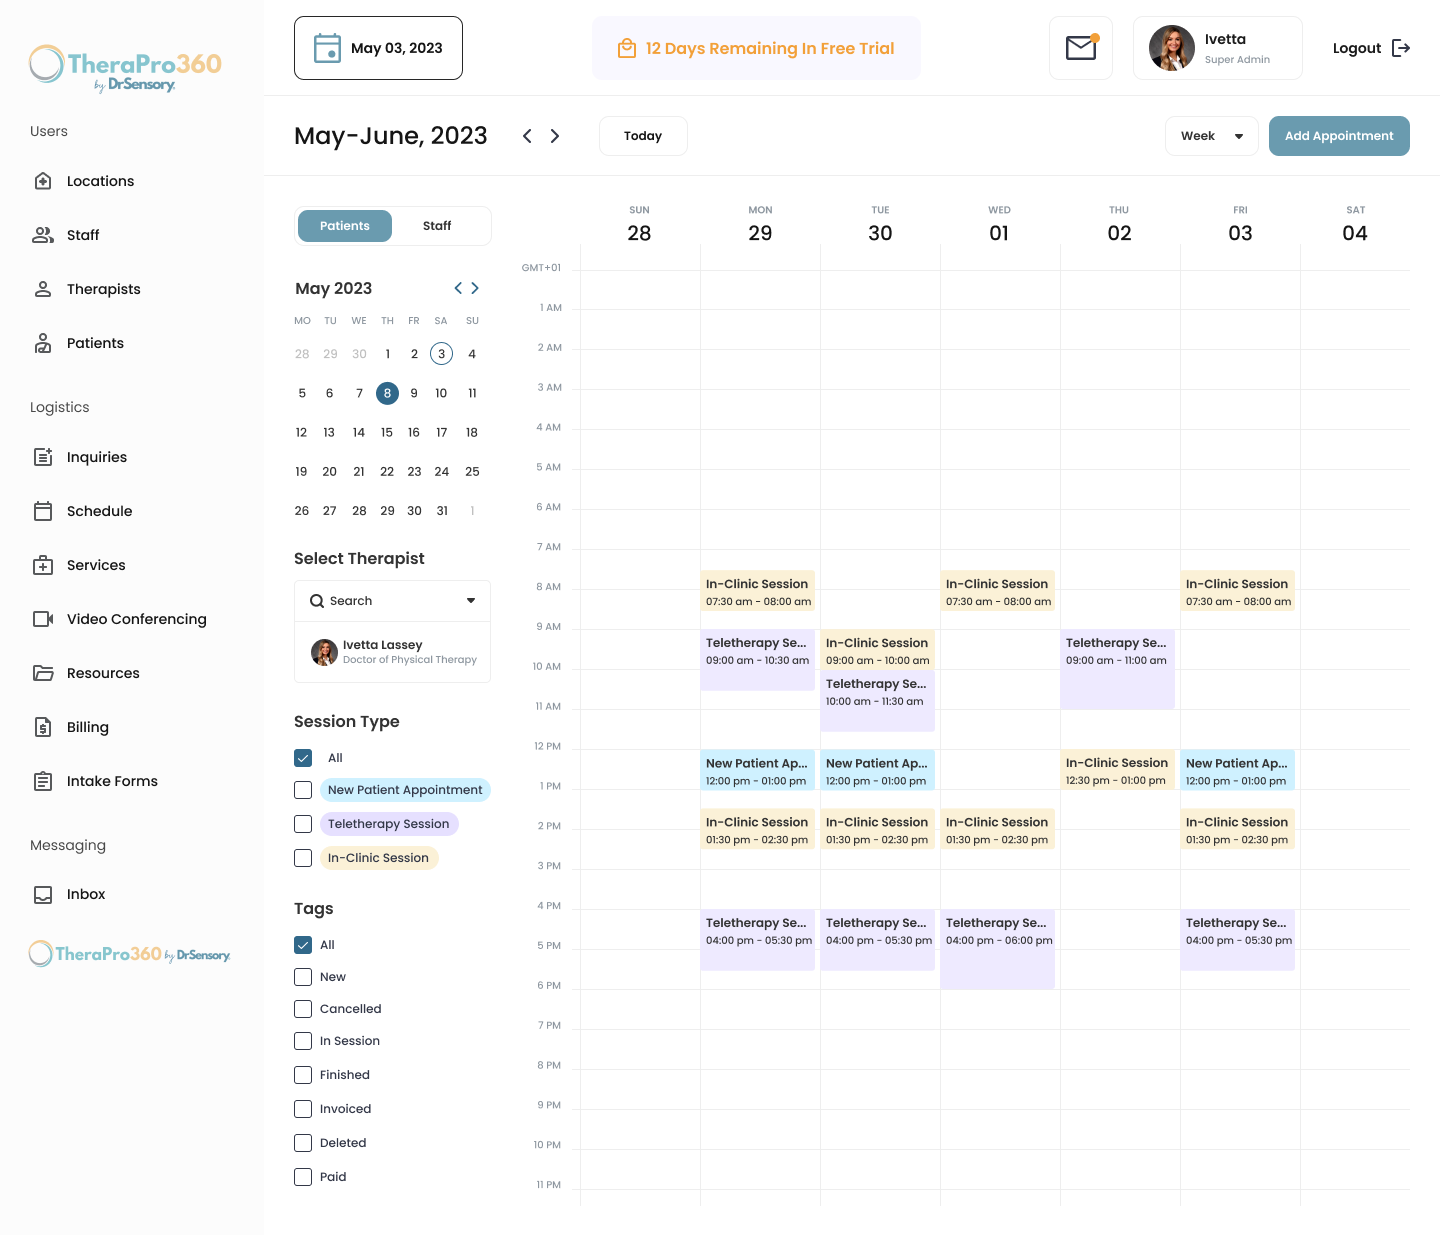Check the Cancelled tag filter
This screenshot has height=1235, width=1440.
303,1009
